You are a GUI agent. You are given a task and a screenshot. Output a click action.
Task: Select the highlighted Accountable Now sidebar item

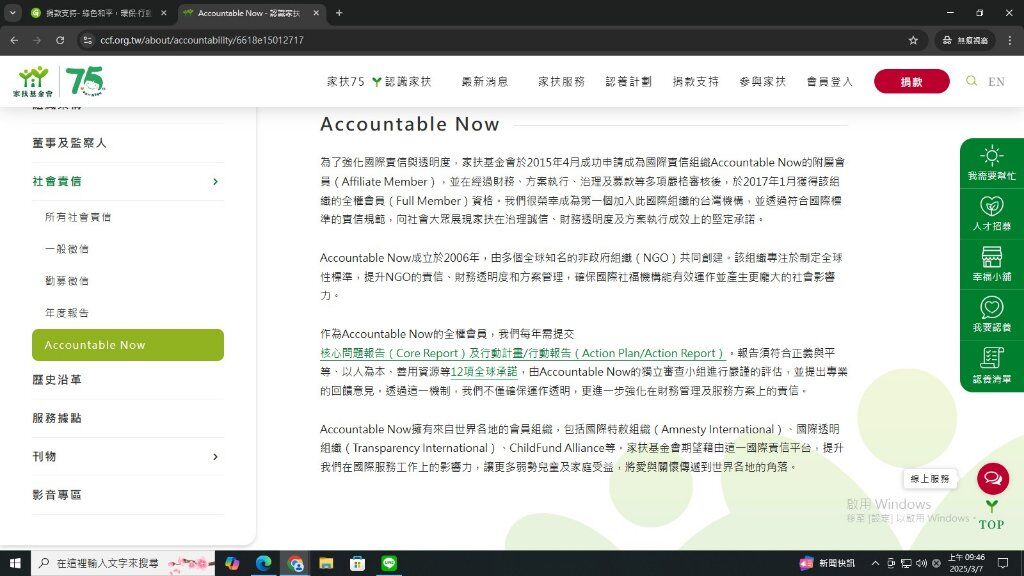[128, 345]
